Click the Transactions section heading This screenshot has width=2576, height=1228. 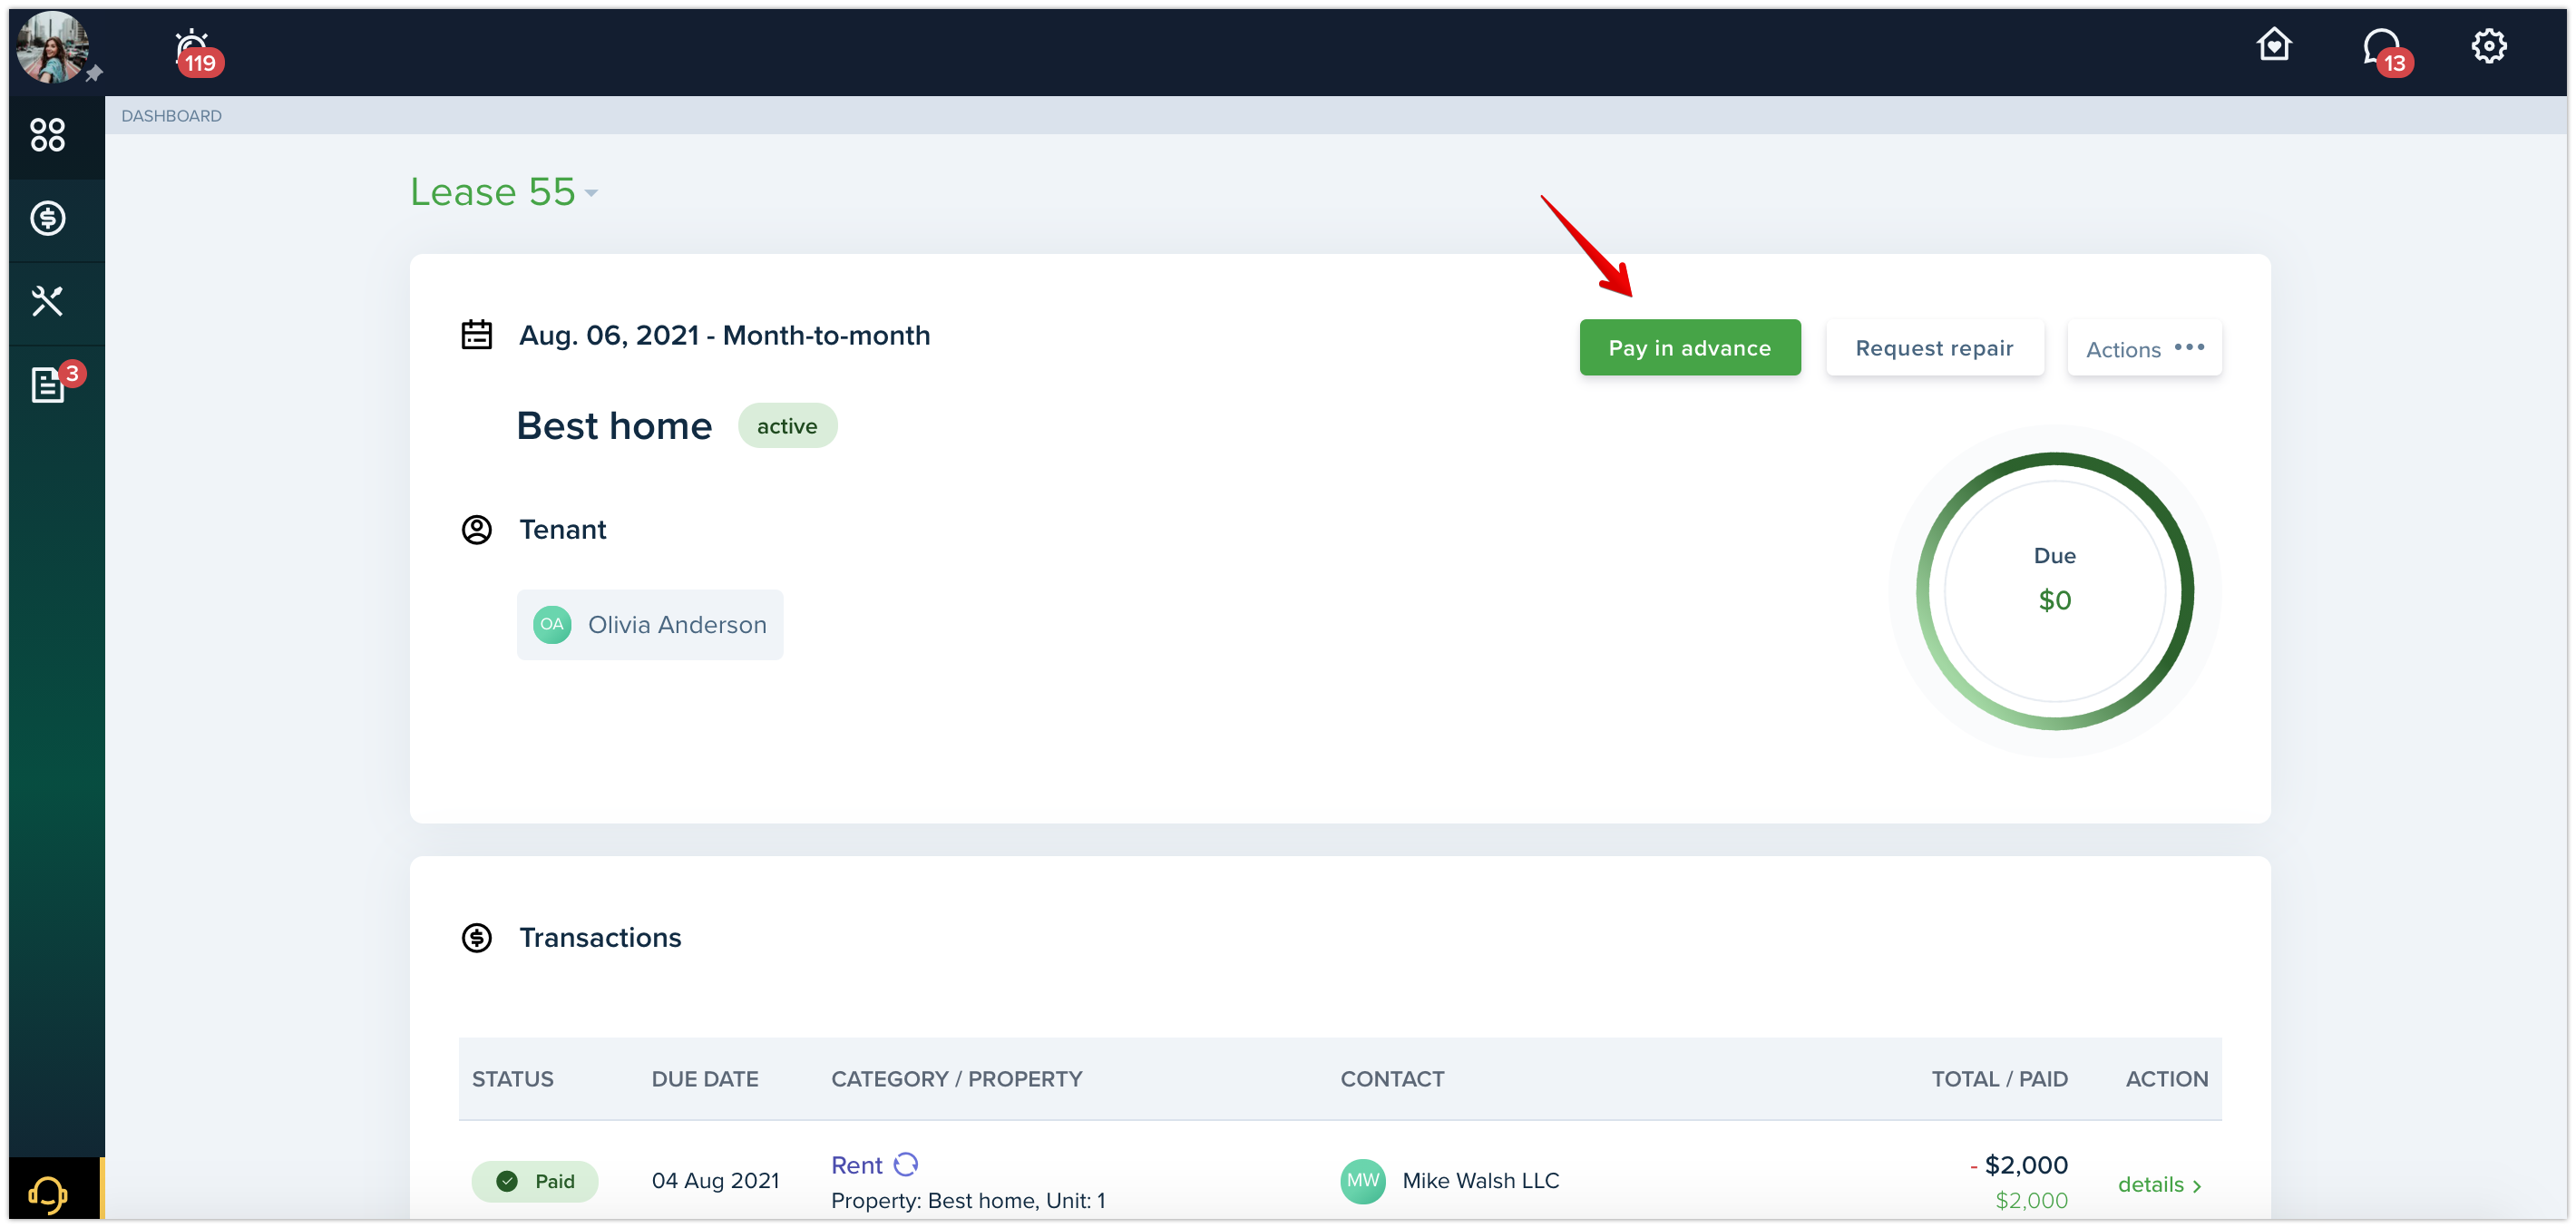click(600, 937)
